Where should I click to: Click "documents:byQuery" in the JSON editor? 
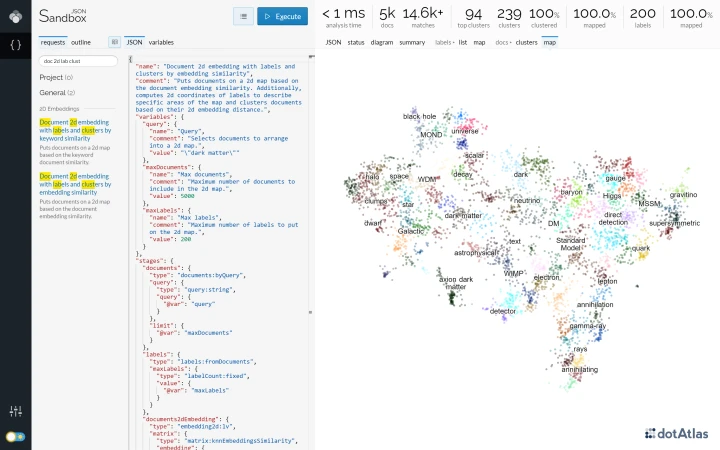click(x=211, y=276)
